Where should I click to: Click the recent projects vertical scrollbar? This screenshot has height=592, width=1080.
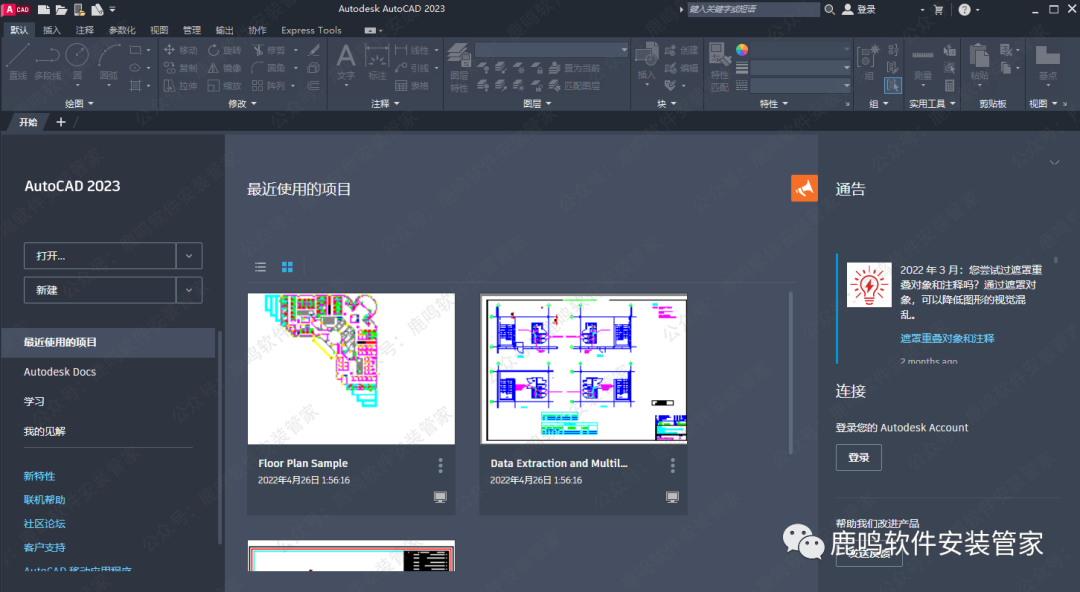(791, 372)
